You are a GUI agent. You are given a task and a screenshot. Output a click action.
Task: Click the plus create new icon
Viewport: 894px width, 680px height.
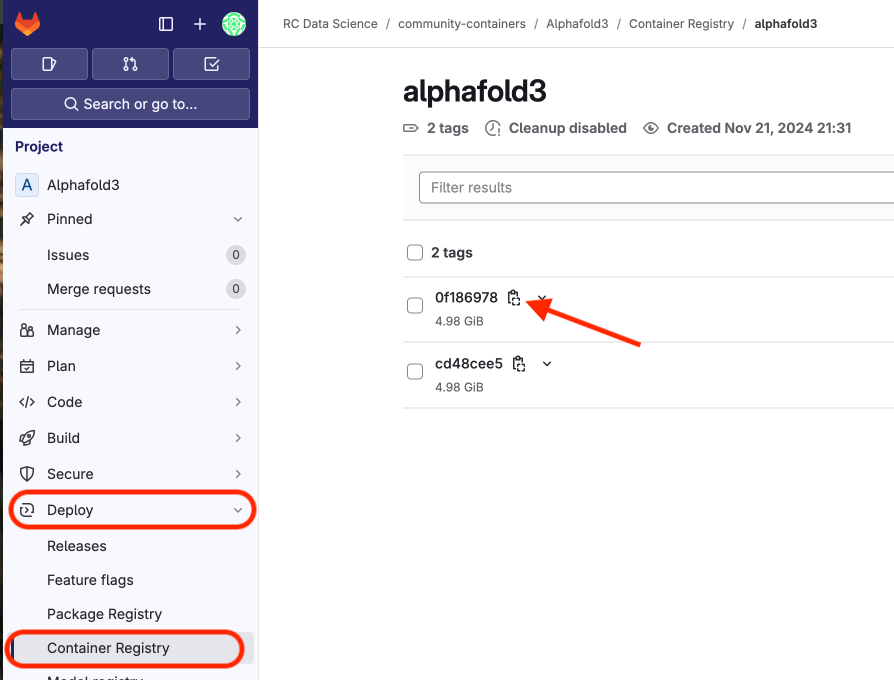[x=200, y=24]
